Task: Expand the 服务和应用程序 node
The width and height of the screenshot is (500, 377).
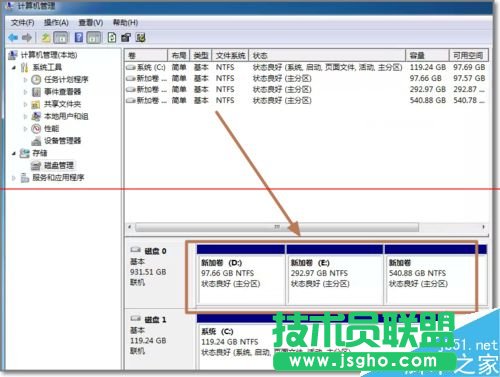Action: tap(14, 178)
